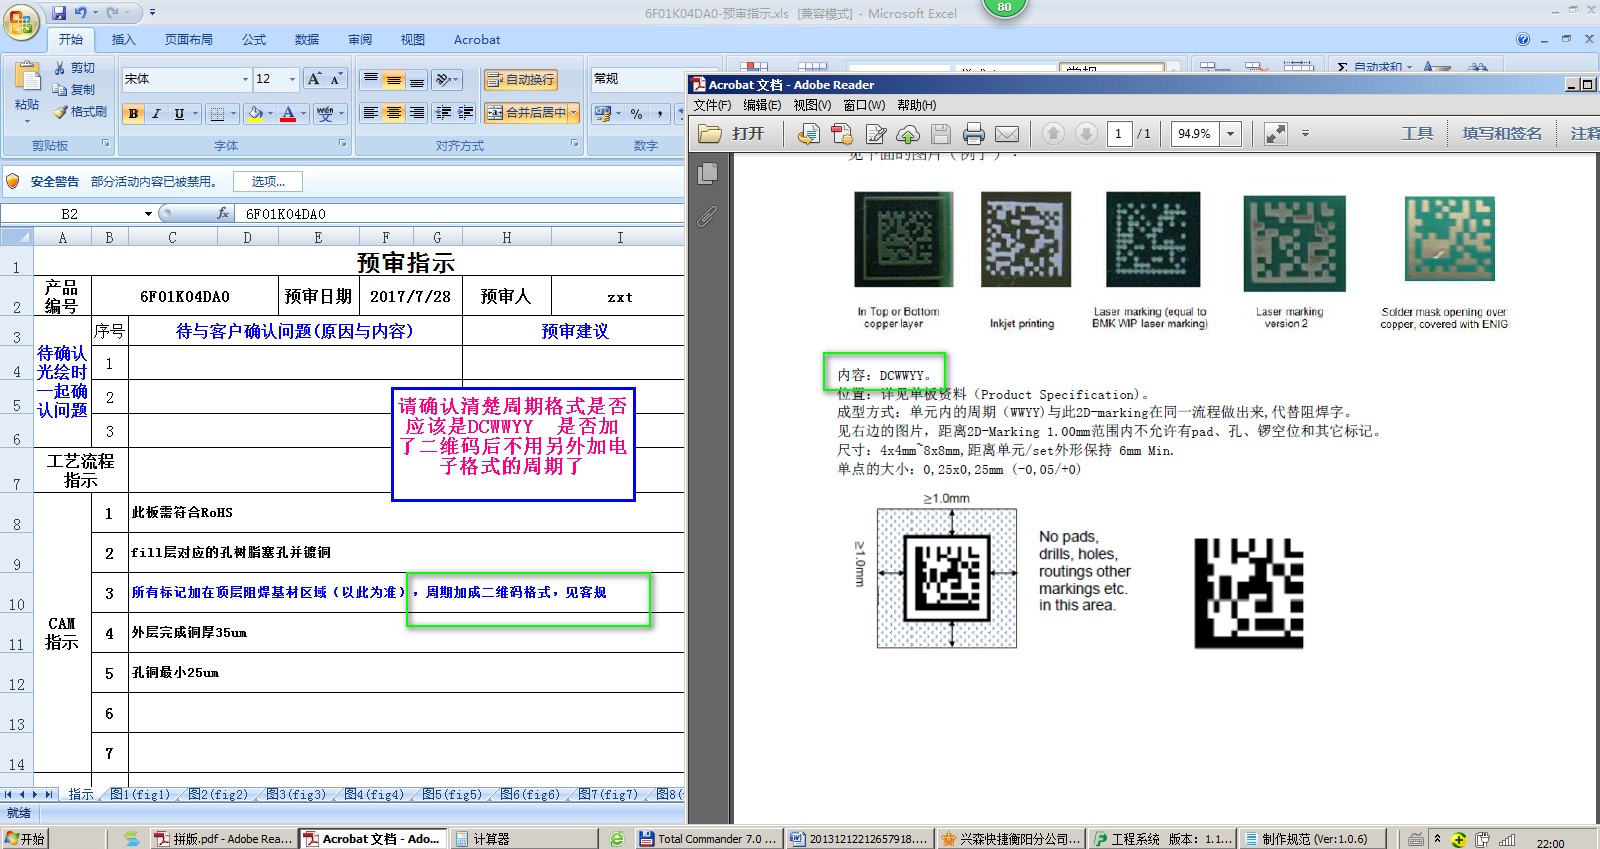
Task: Expand the Font group dialog launcher
Action: point(343,145)
